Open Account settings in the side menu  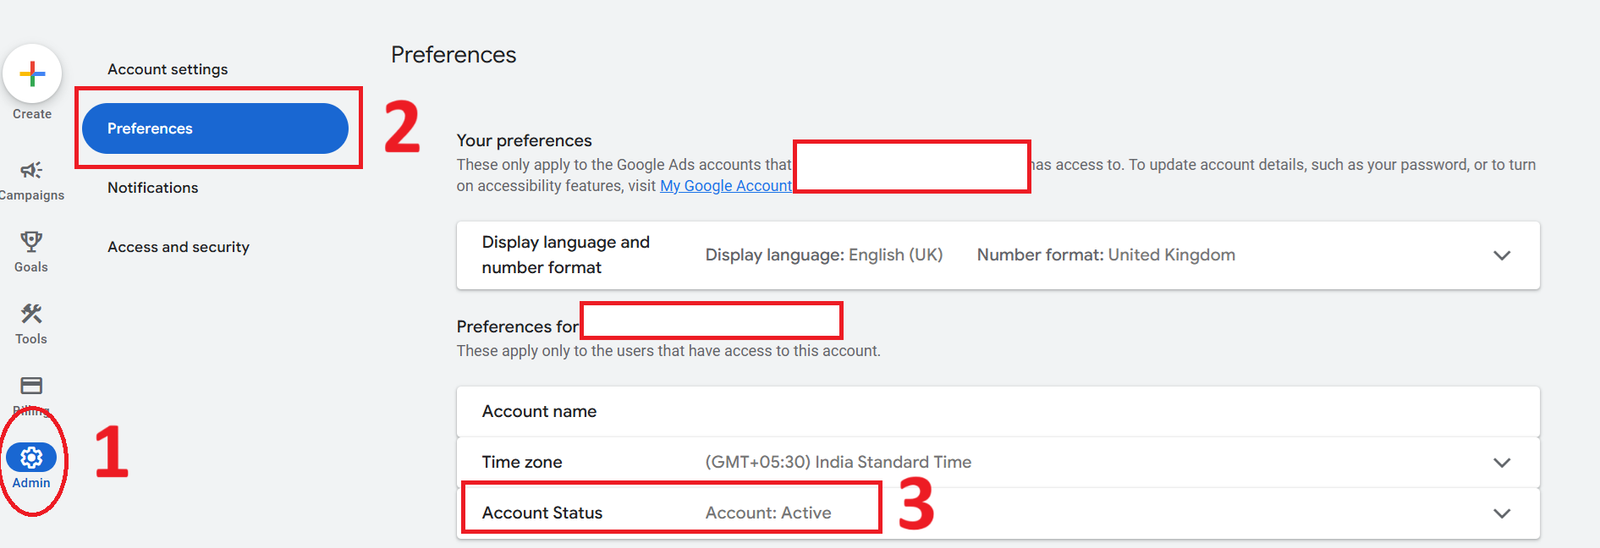pos(167,69)
